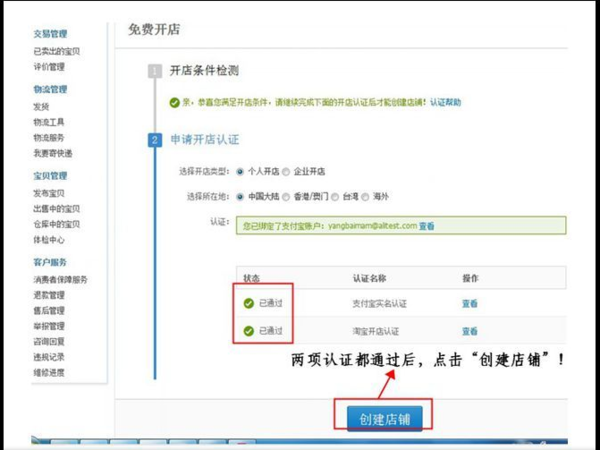Click step 2 number badge 申请开店认证

[155, 140]
